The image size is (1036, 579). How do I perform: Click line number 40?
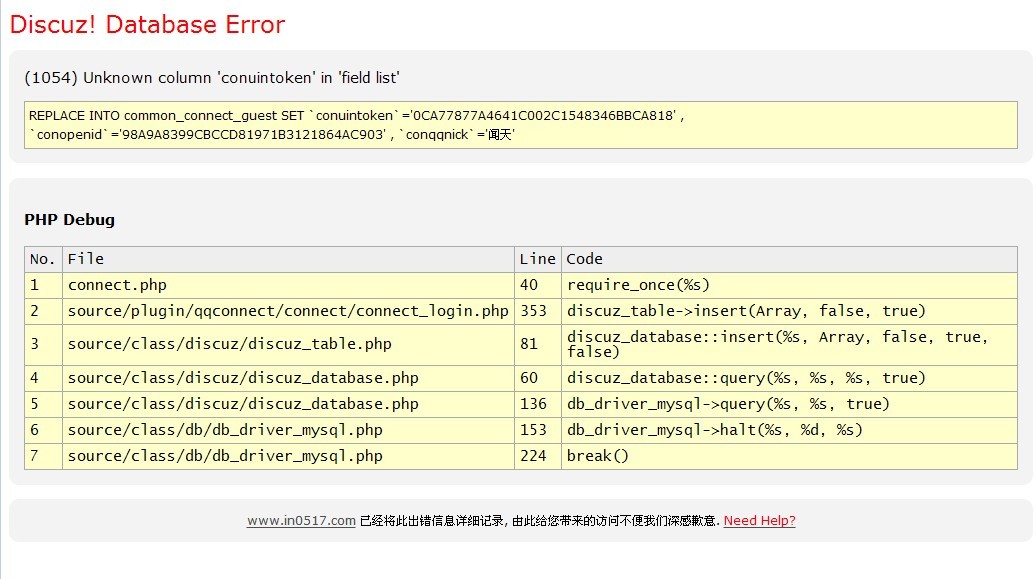coord(538,286)
